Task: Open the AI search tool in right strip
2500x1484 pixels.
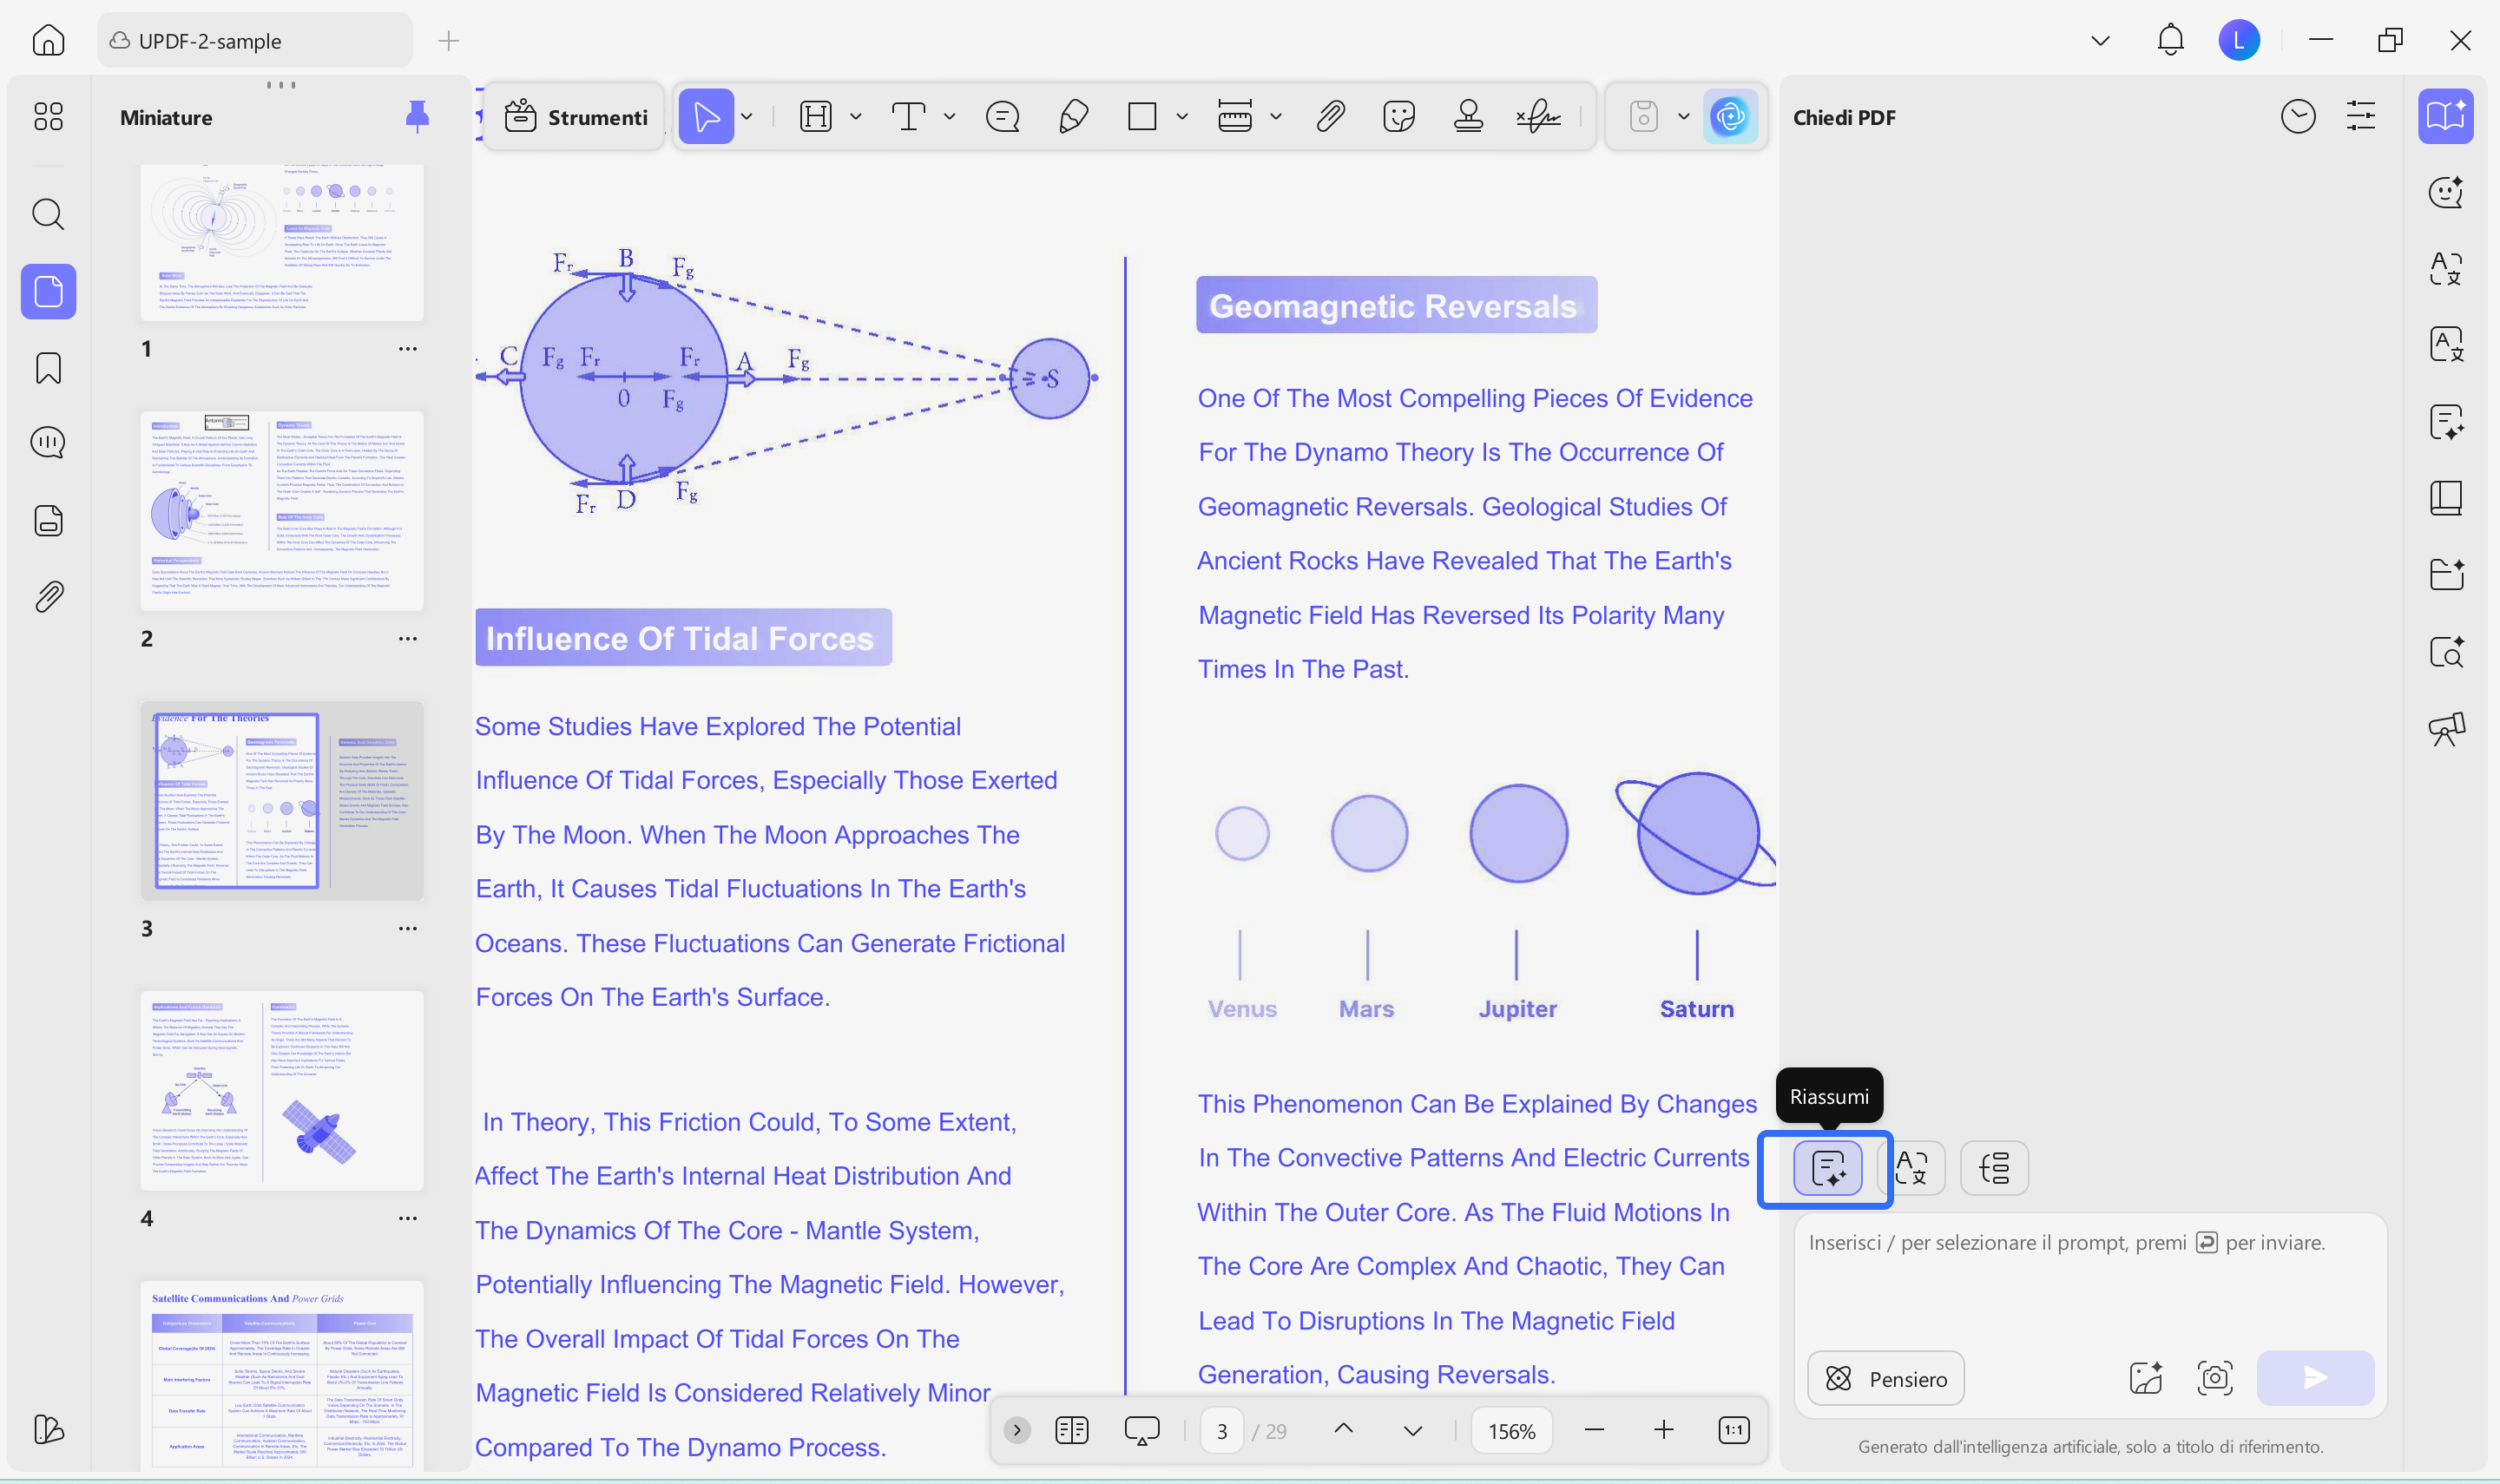Action: tap(2446, 652)
